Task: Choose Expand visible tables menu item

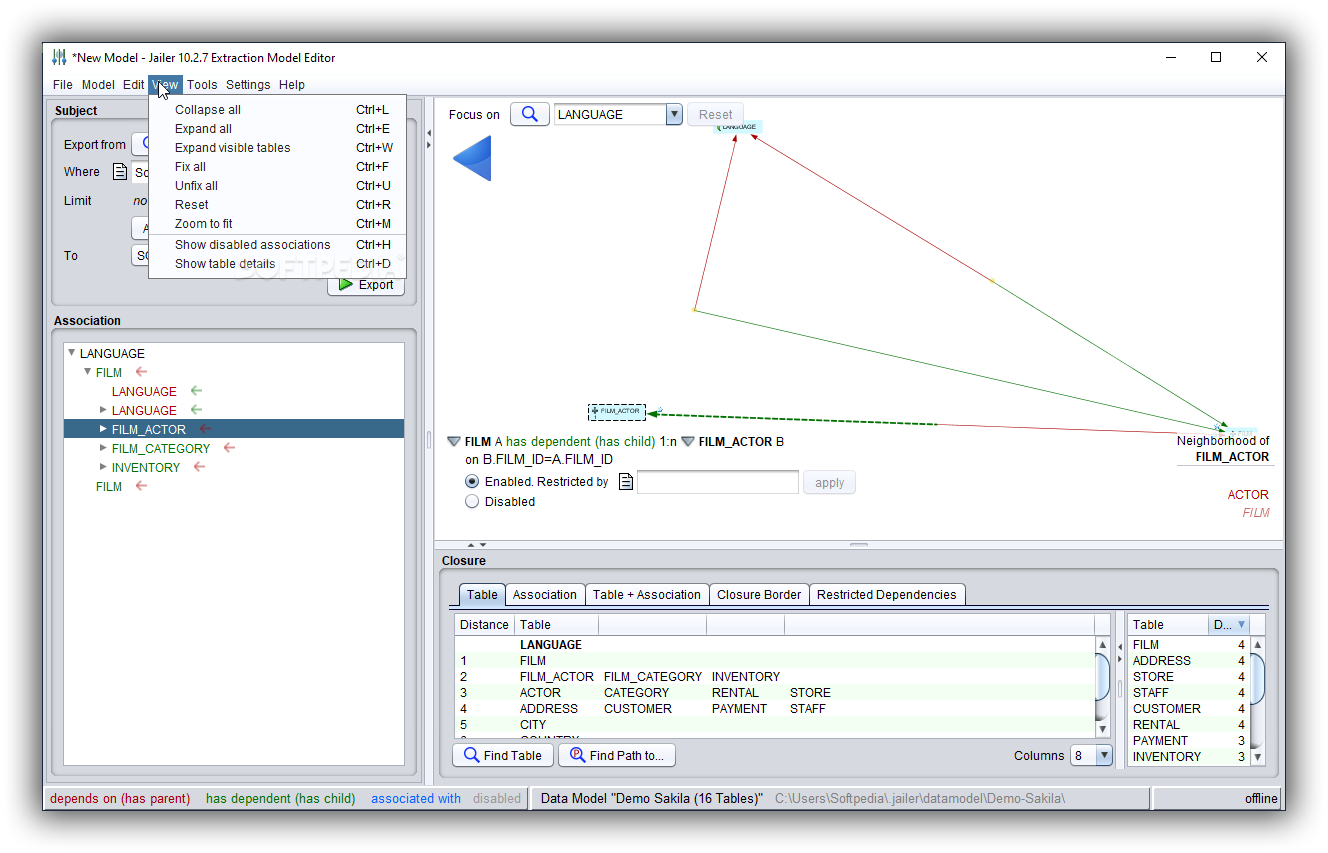Action: pyautogui.click(x=277, y=148)
